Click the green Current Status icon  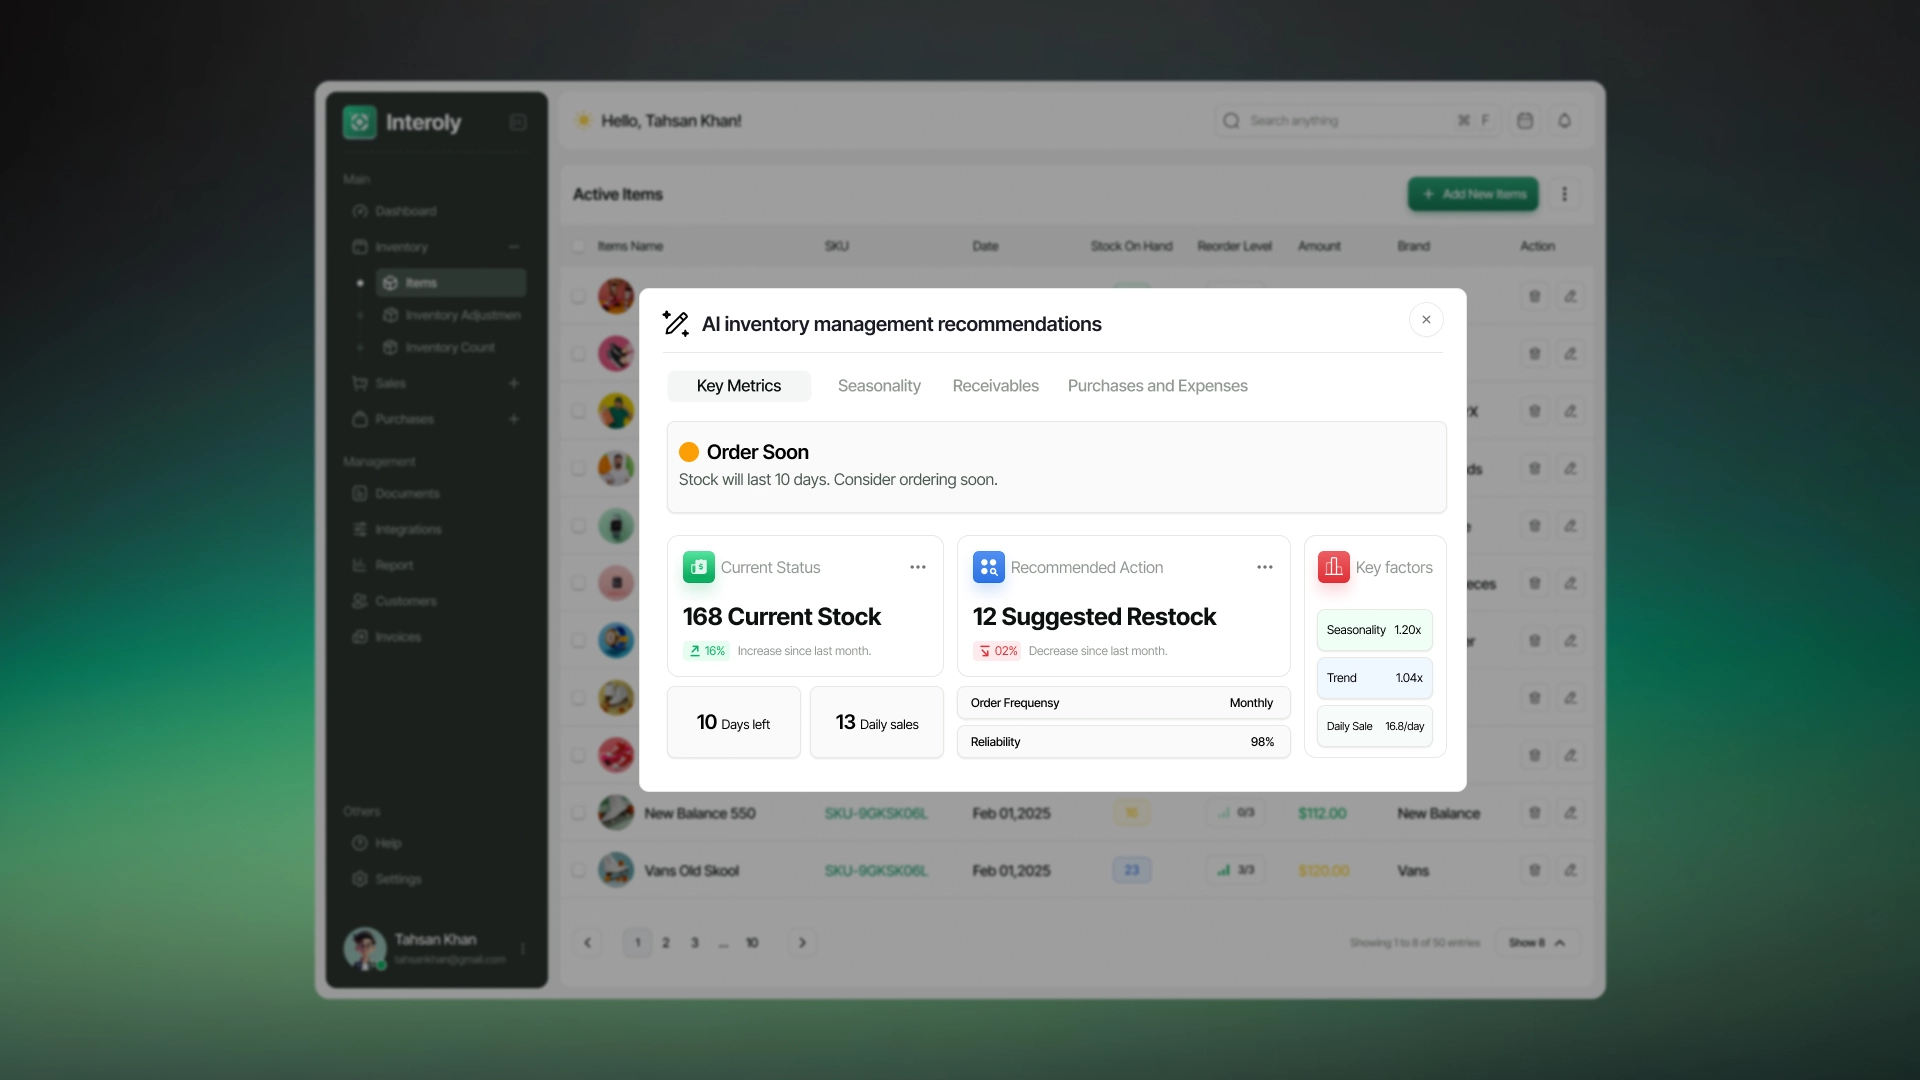pyautogui.click(x=698, y=567)
